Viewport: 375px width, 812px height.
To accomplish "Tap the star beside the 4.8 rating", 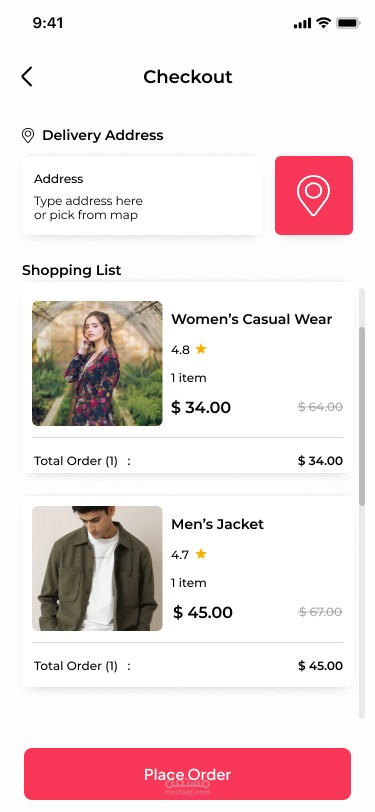I will (201, 349).
